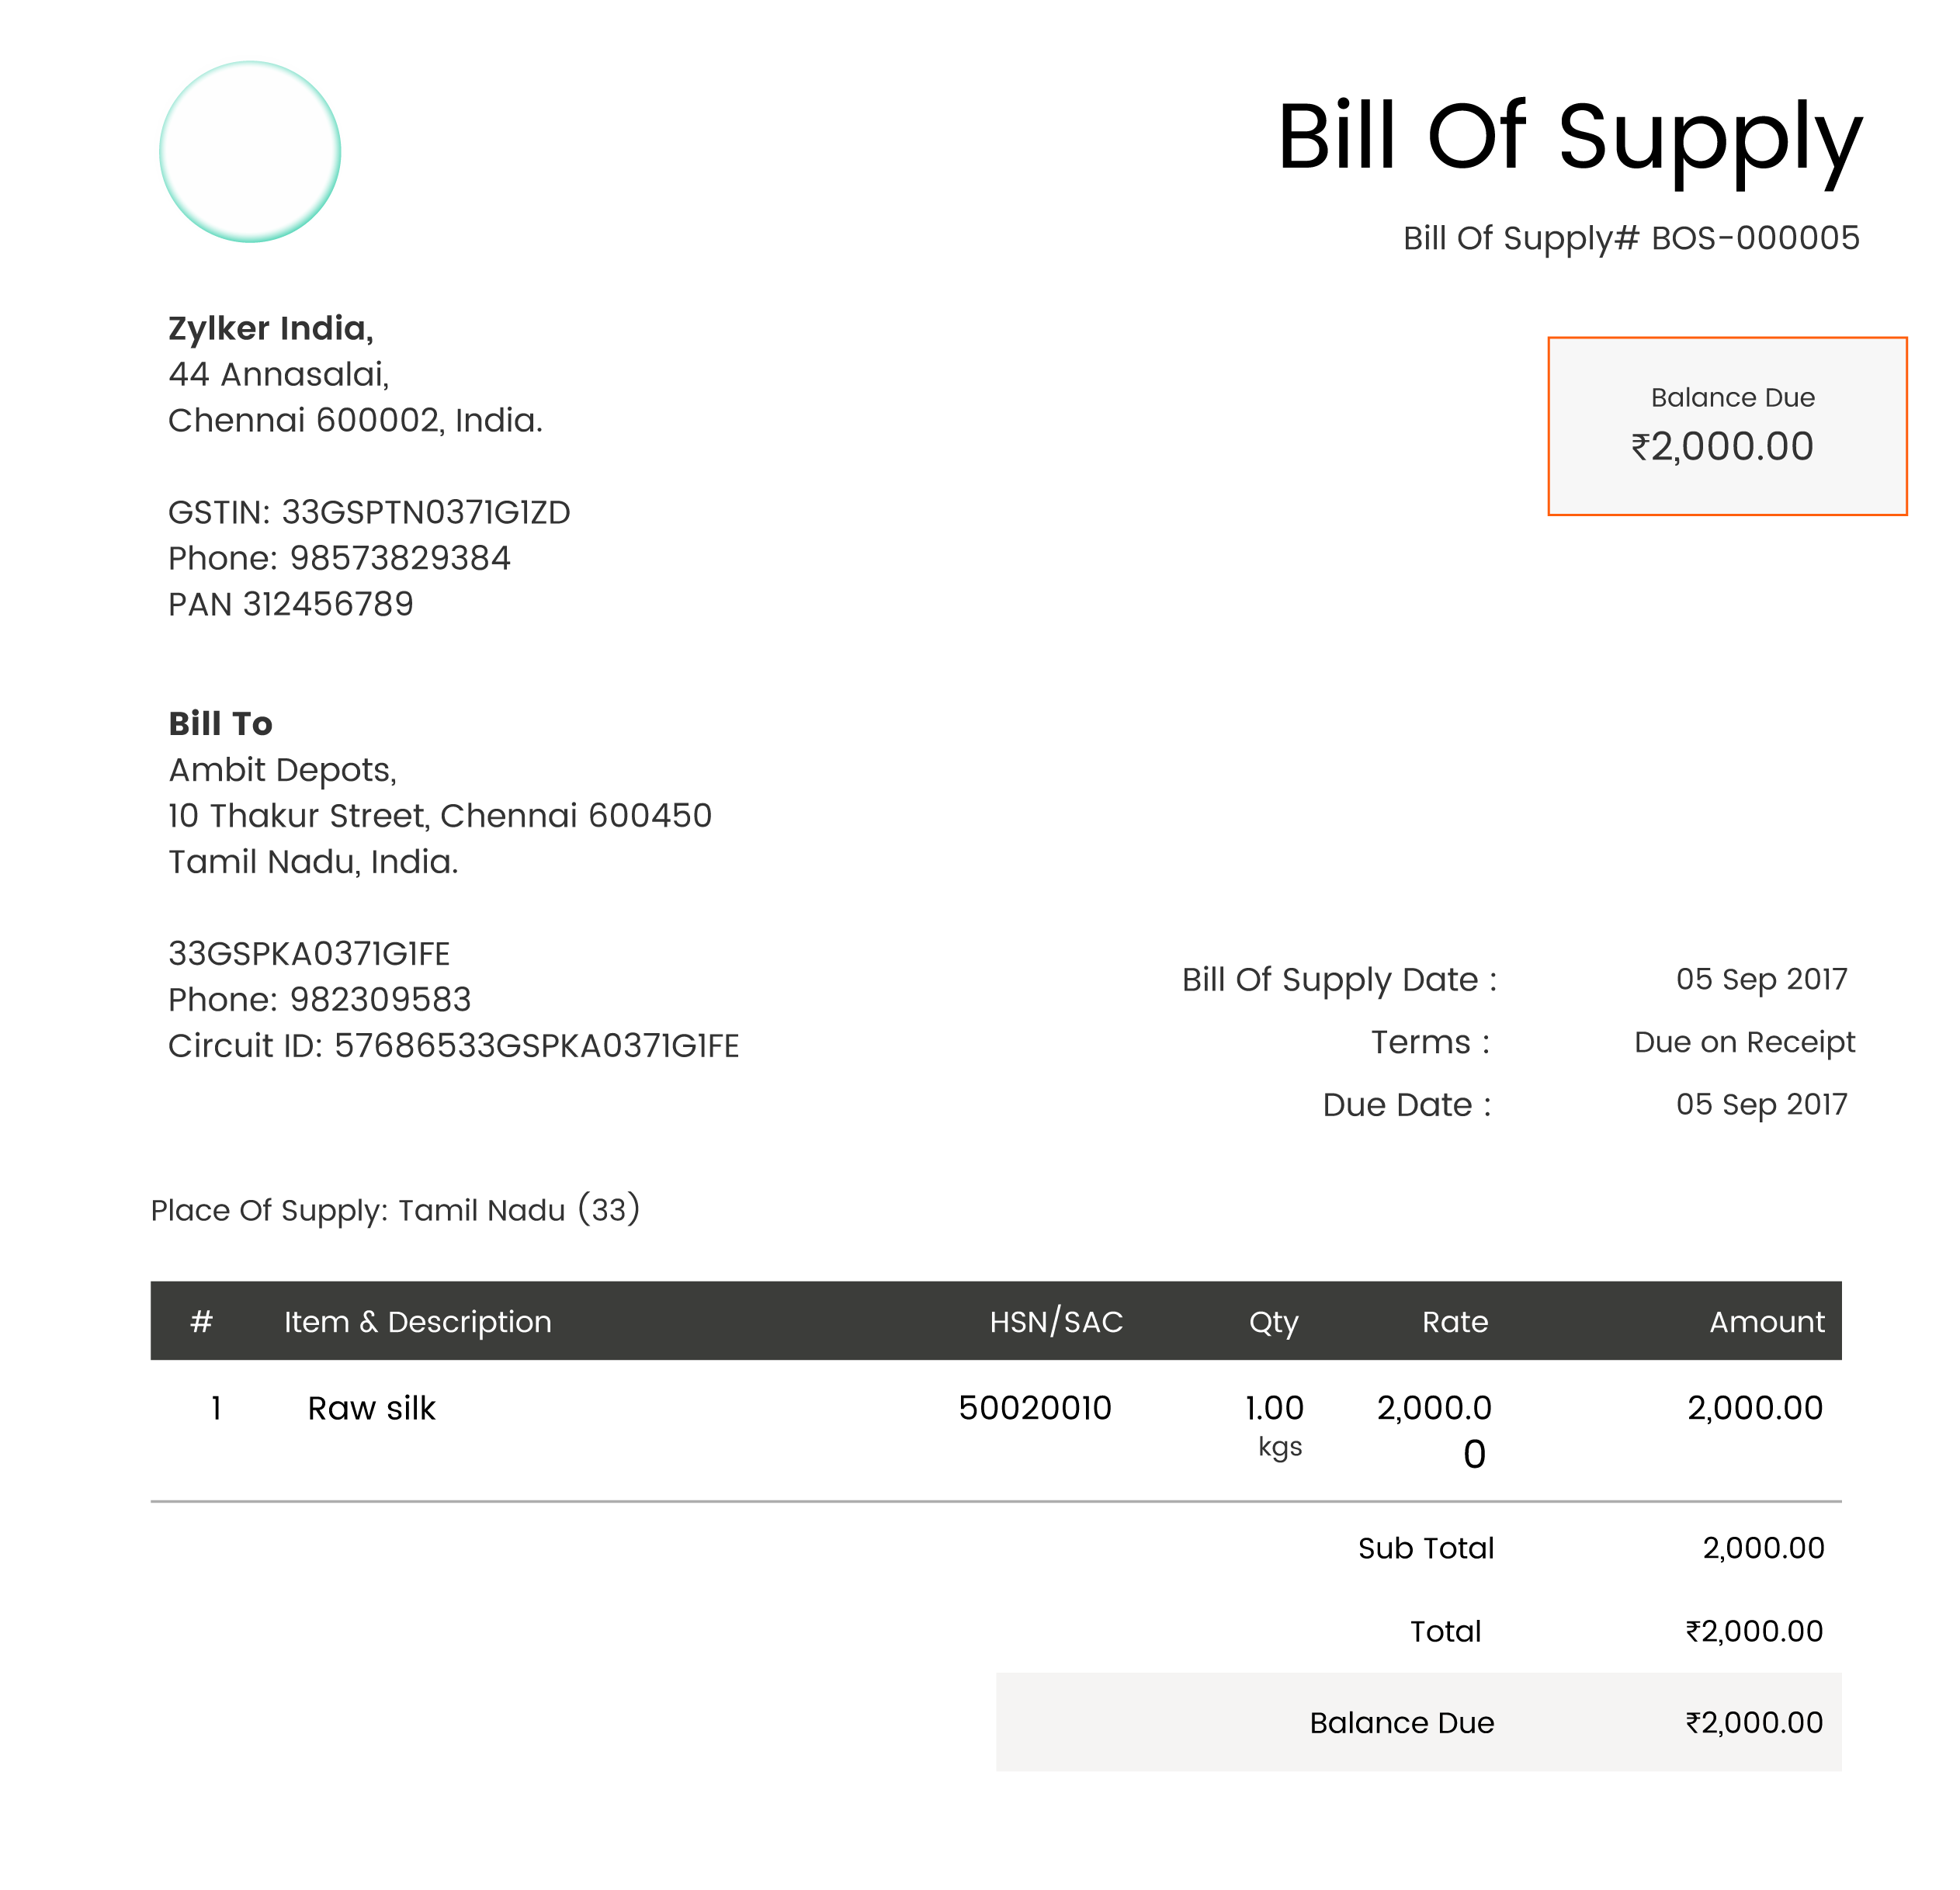Click the Sub Total label

click(x=1425, y=1548)
